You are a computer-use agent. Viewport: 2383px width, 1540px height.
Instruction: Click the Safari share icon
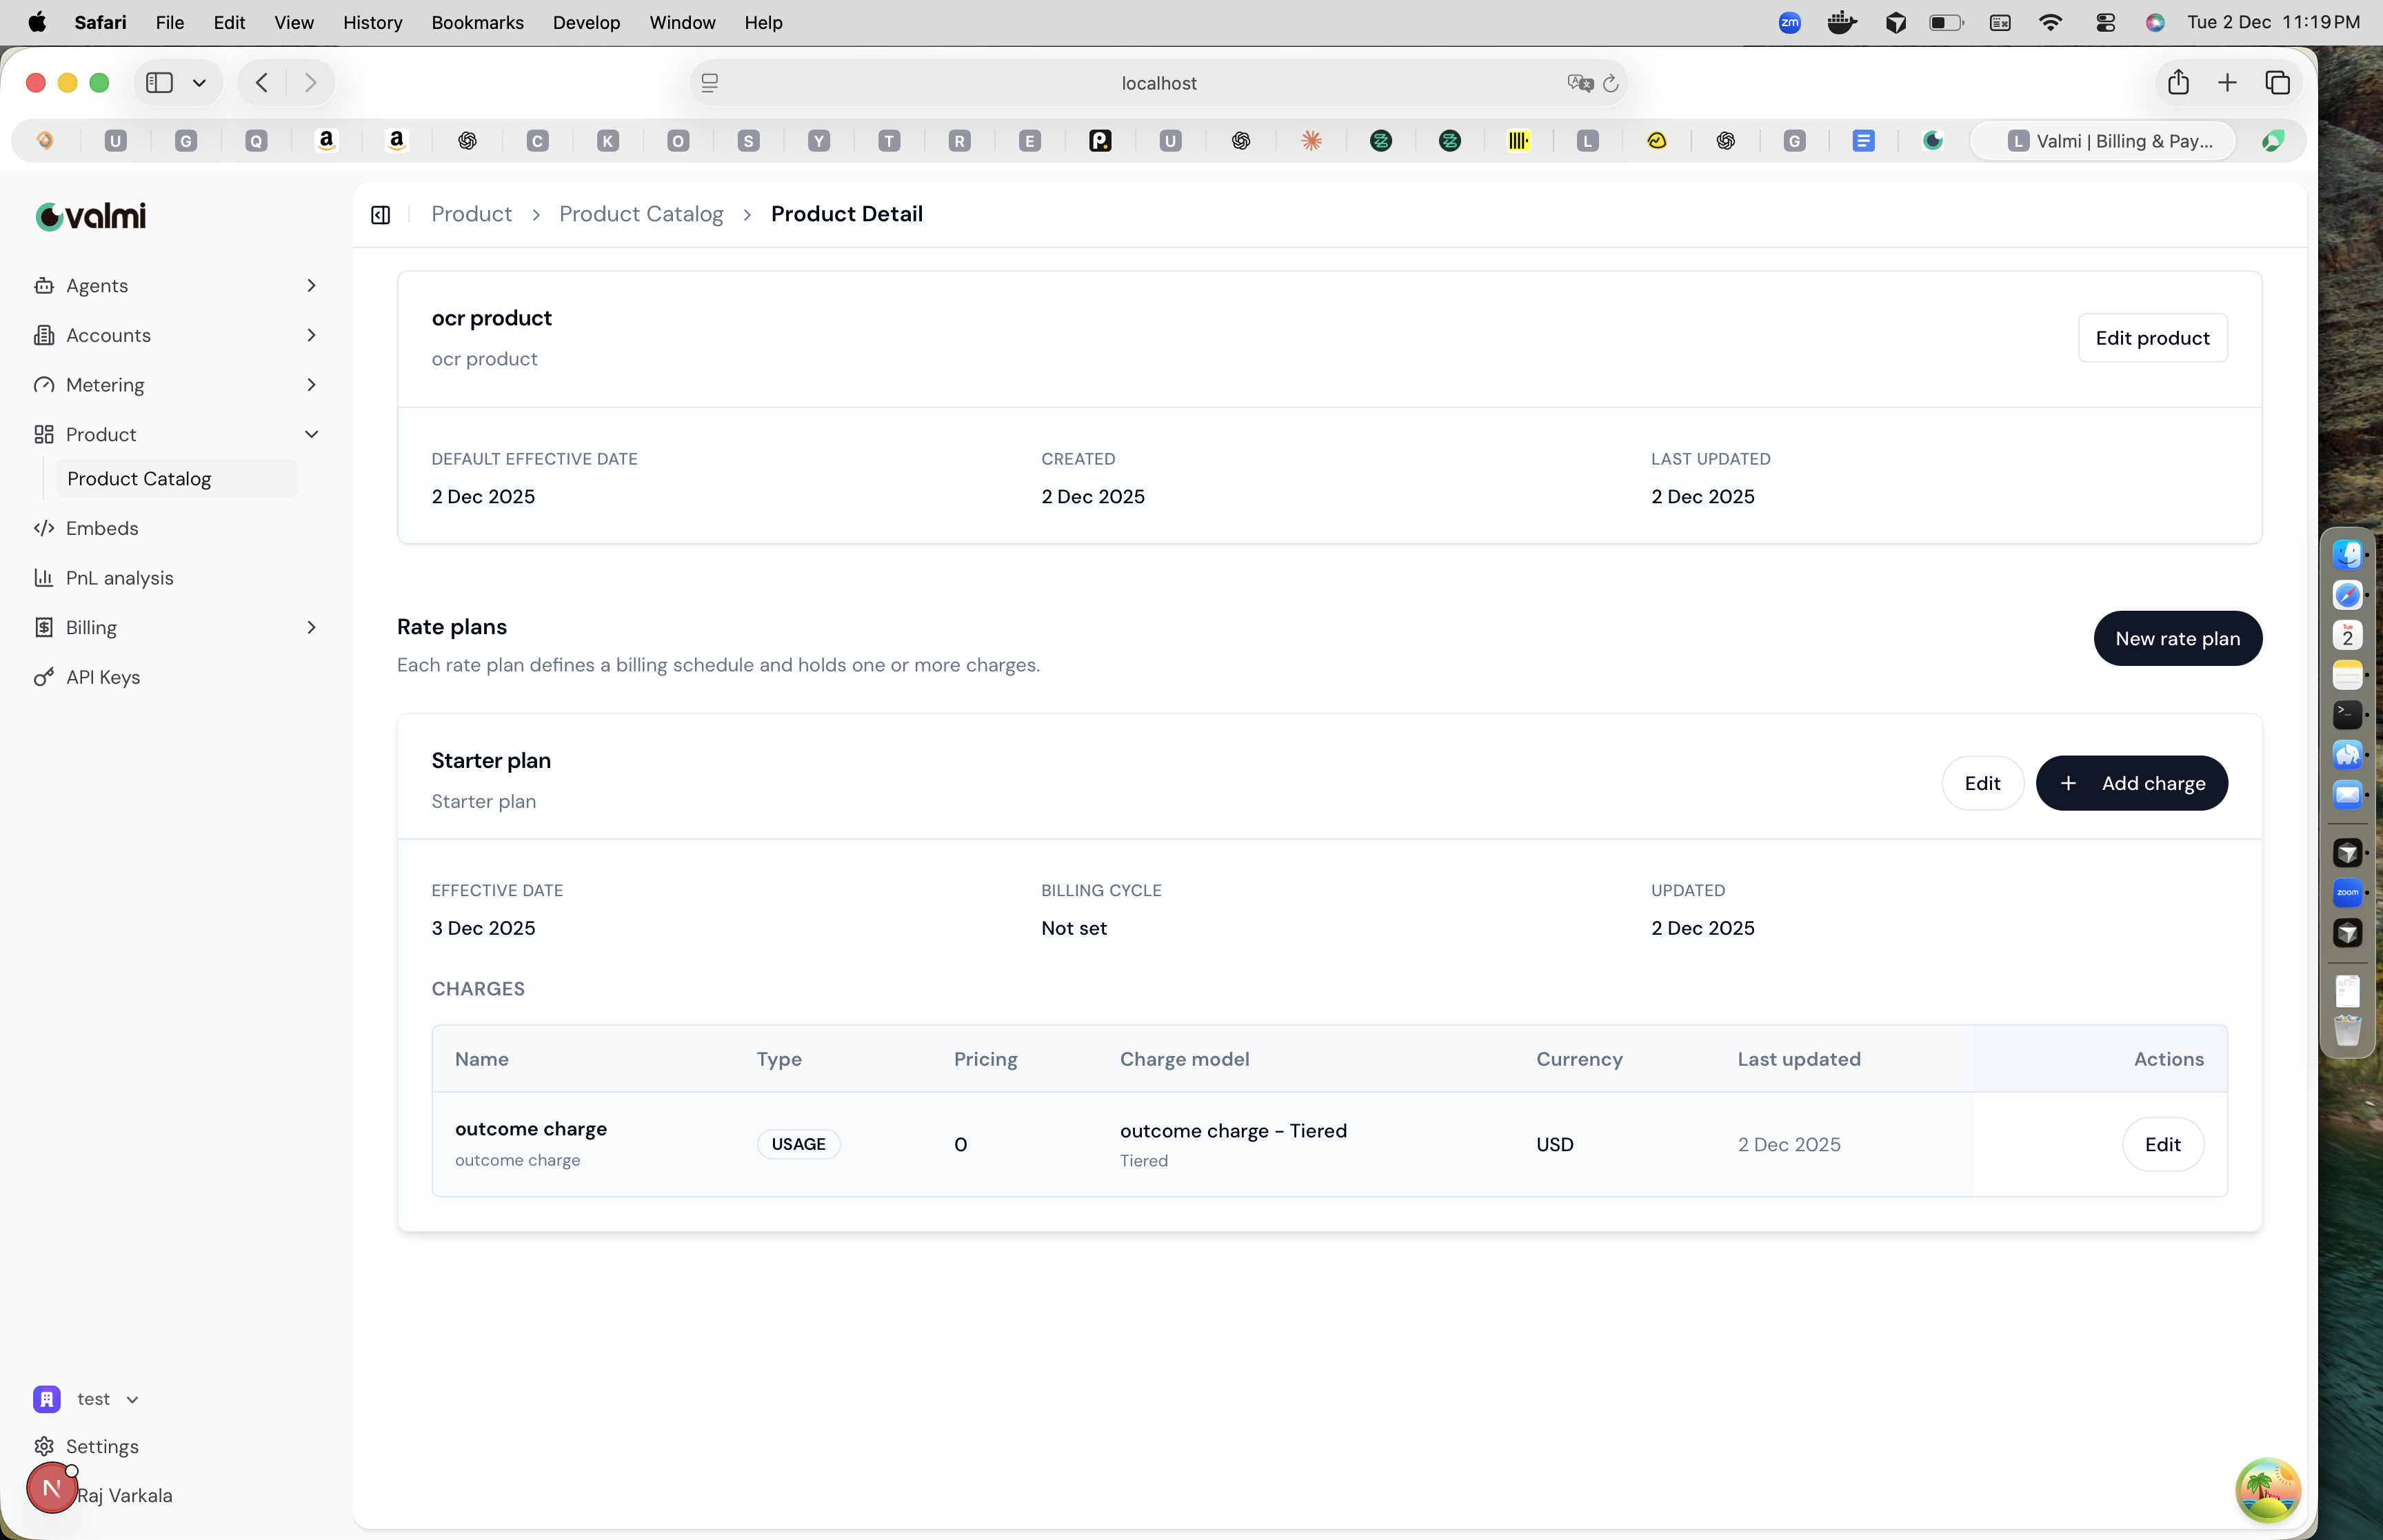click(2178, 83)
